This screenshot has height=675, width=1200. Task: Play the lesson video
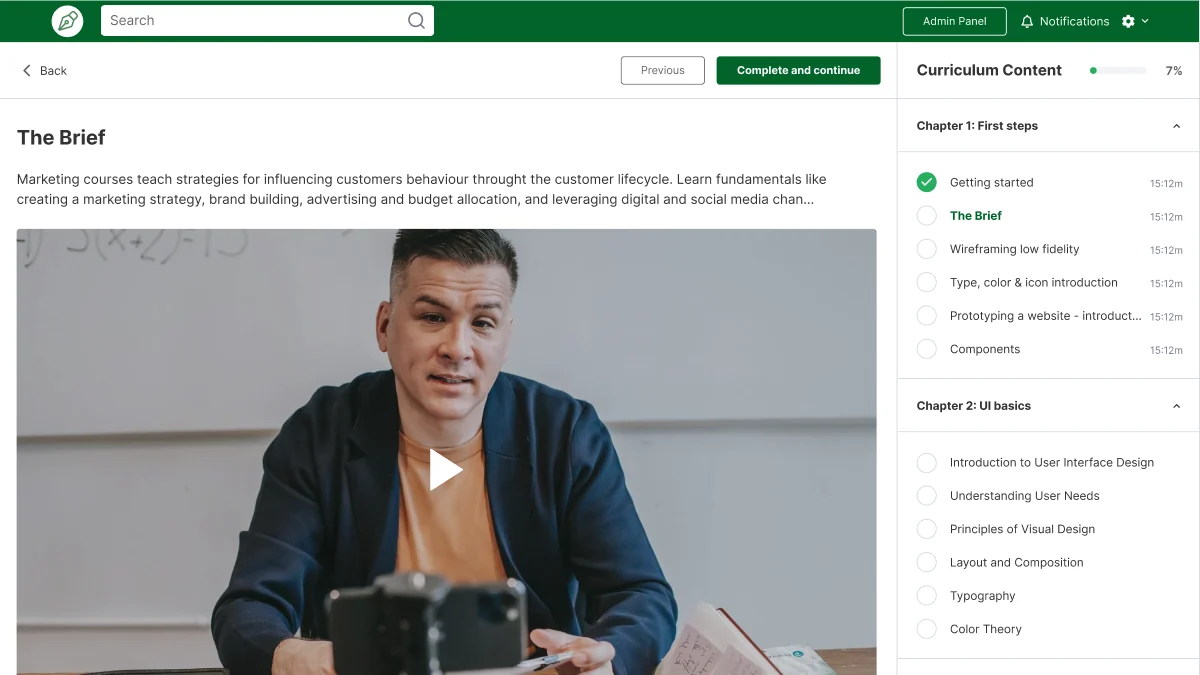(446, 469)
